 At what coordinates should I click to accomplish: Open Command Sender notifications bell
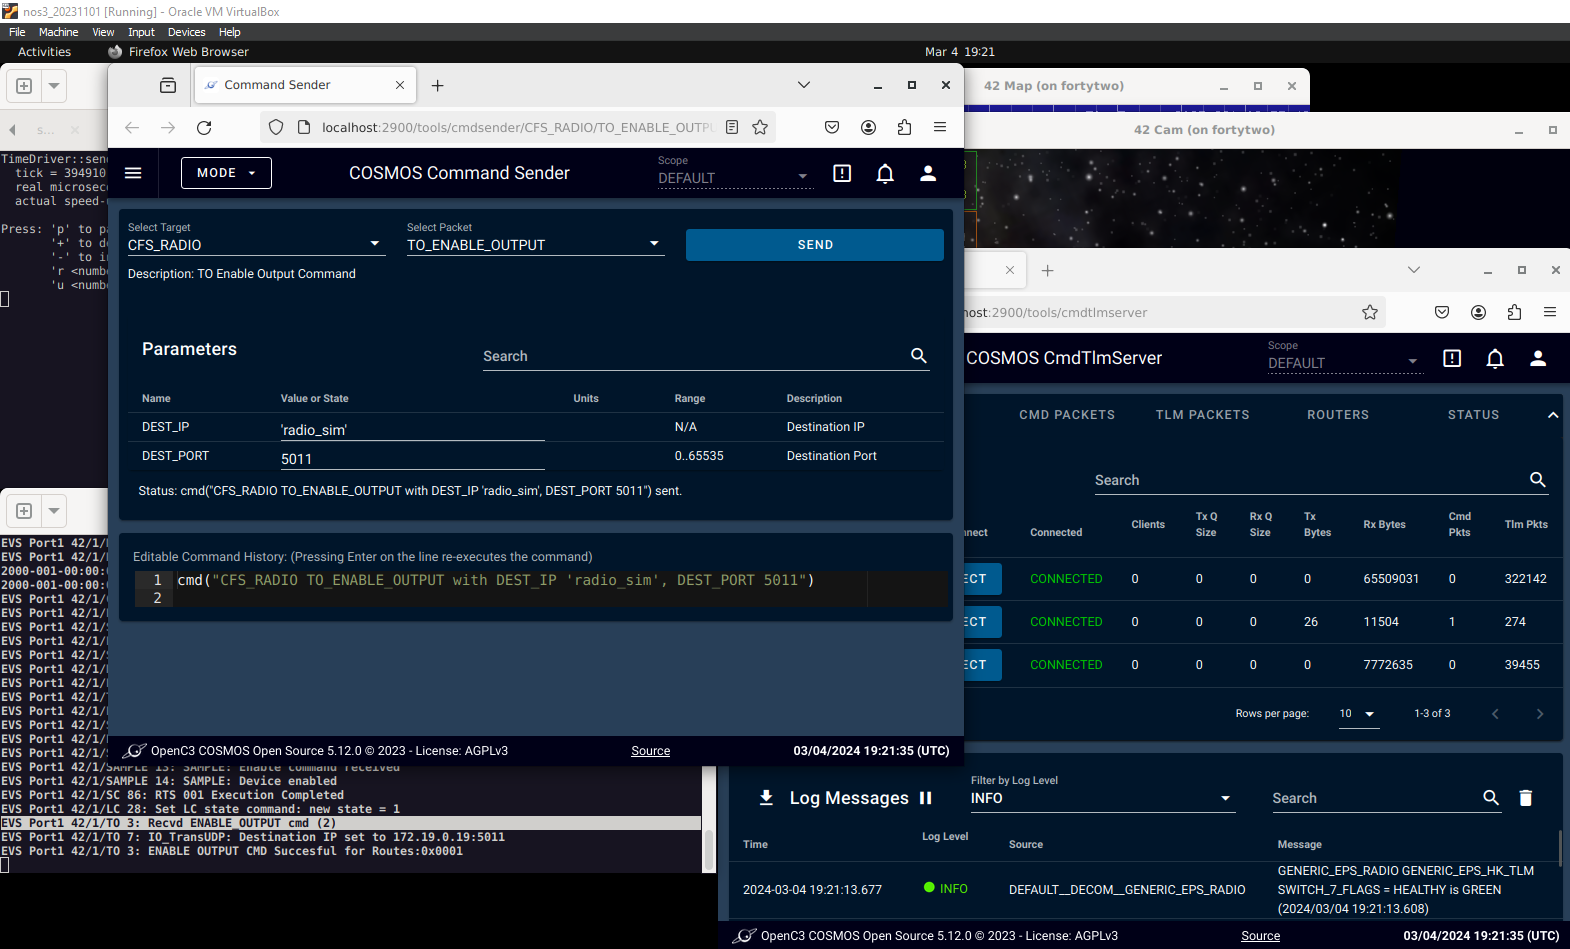[885, 173]
